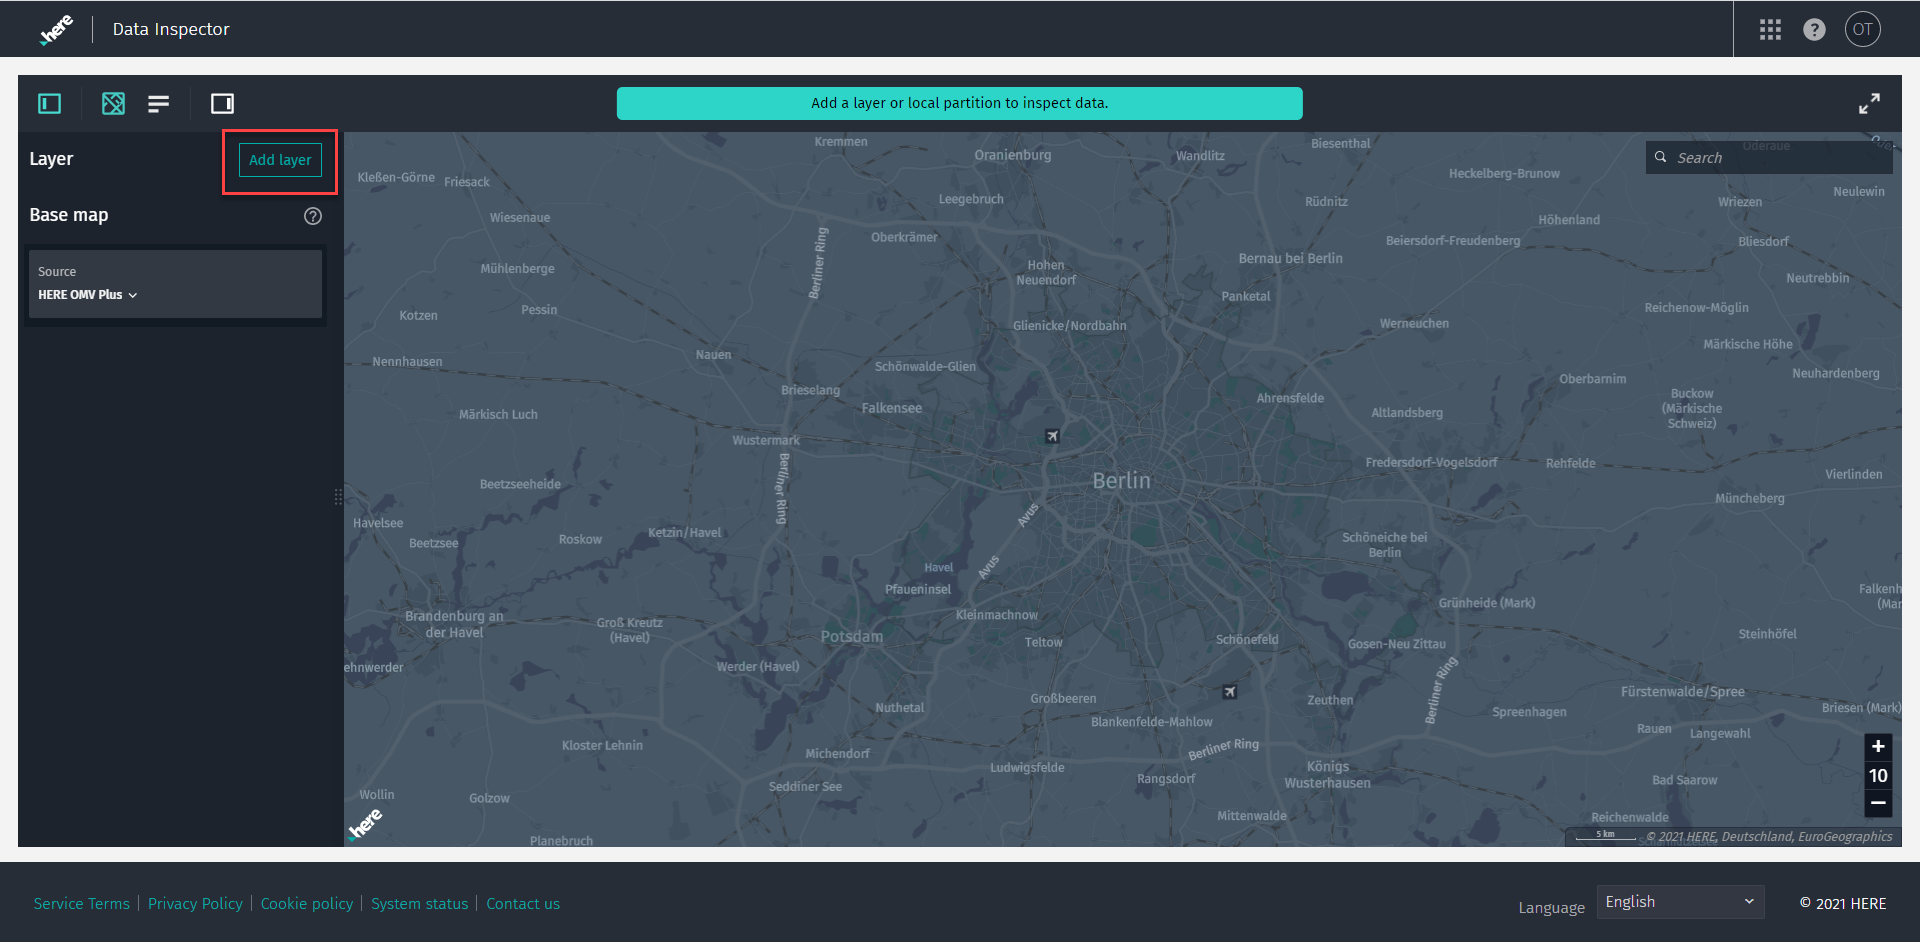Open the OT user profile avatar
Viewport: 1920px width, 942px height.
[x=1862, y=29]
